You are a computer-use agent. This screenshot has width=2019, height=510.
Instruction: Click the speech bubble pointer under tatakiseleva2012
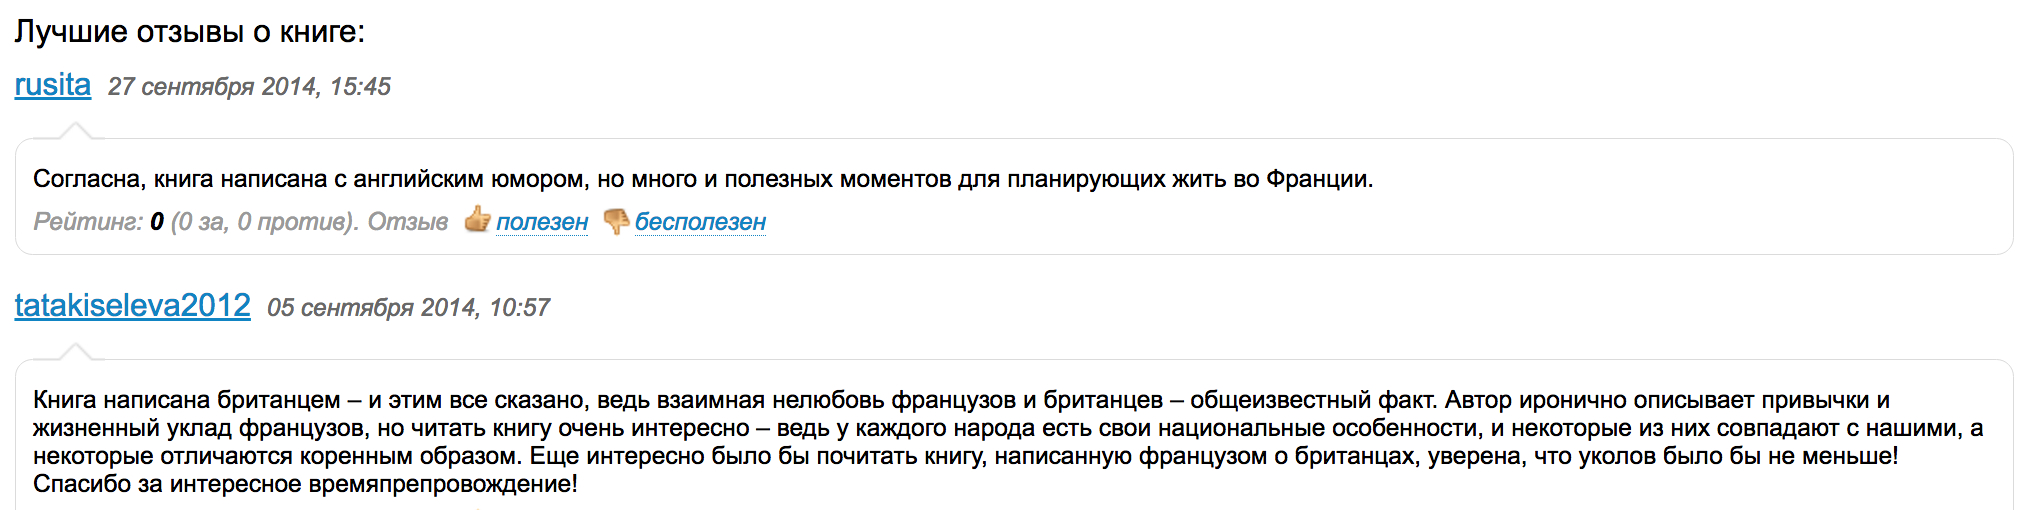(75, 352)
